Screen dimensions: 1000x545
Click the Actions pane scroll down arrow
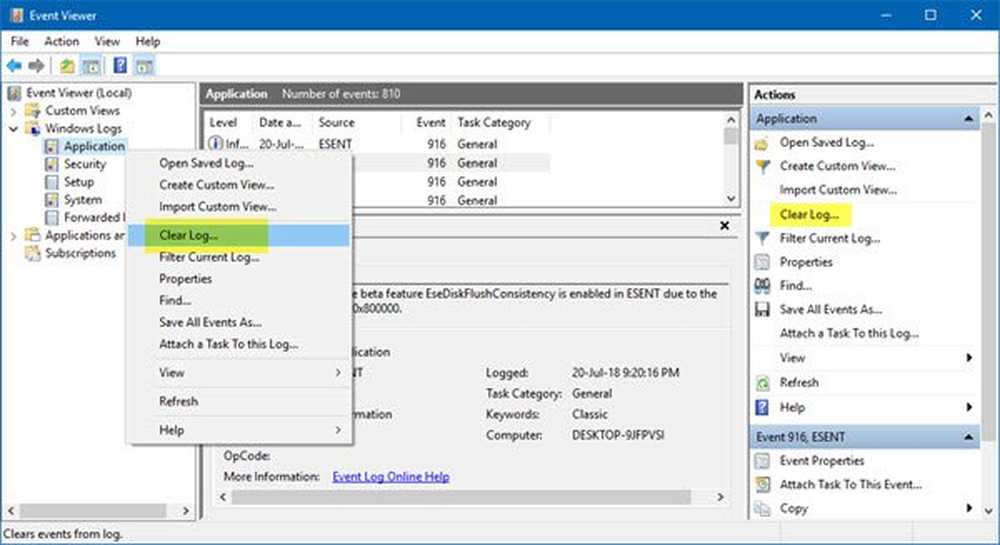989,511
